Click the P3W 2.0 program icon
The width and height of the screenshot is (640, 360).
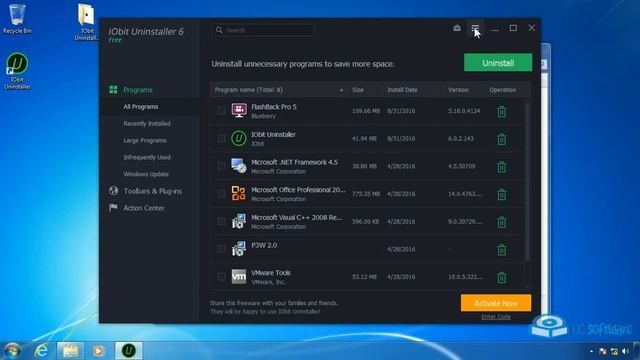[x=239, y=249]
